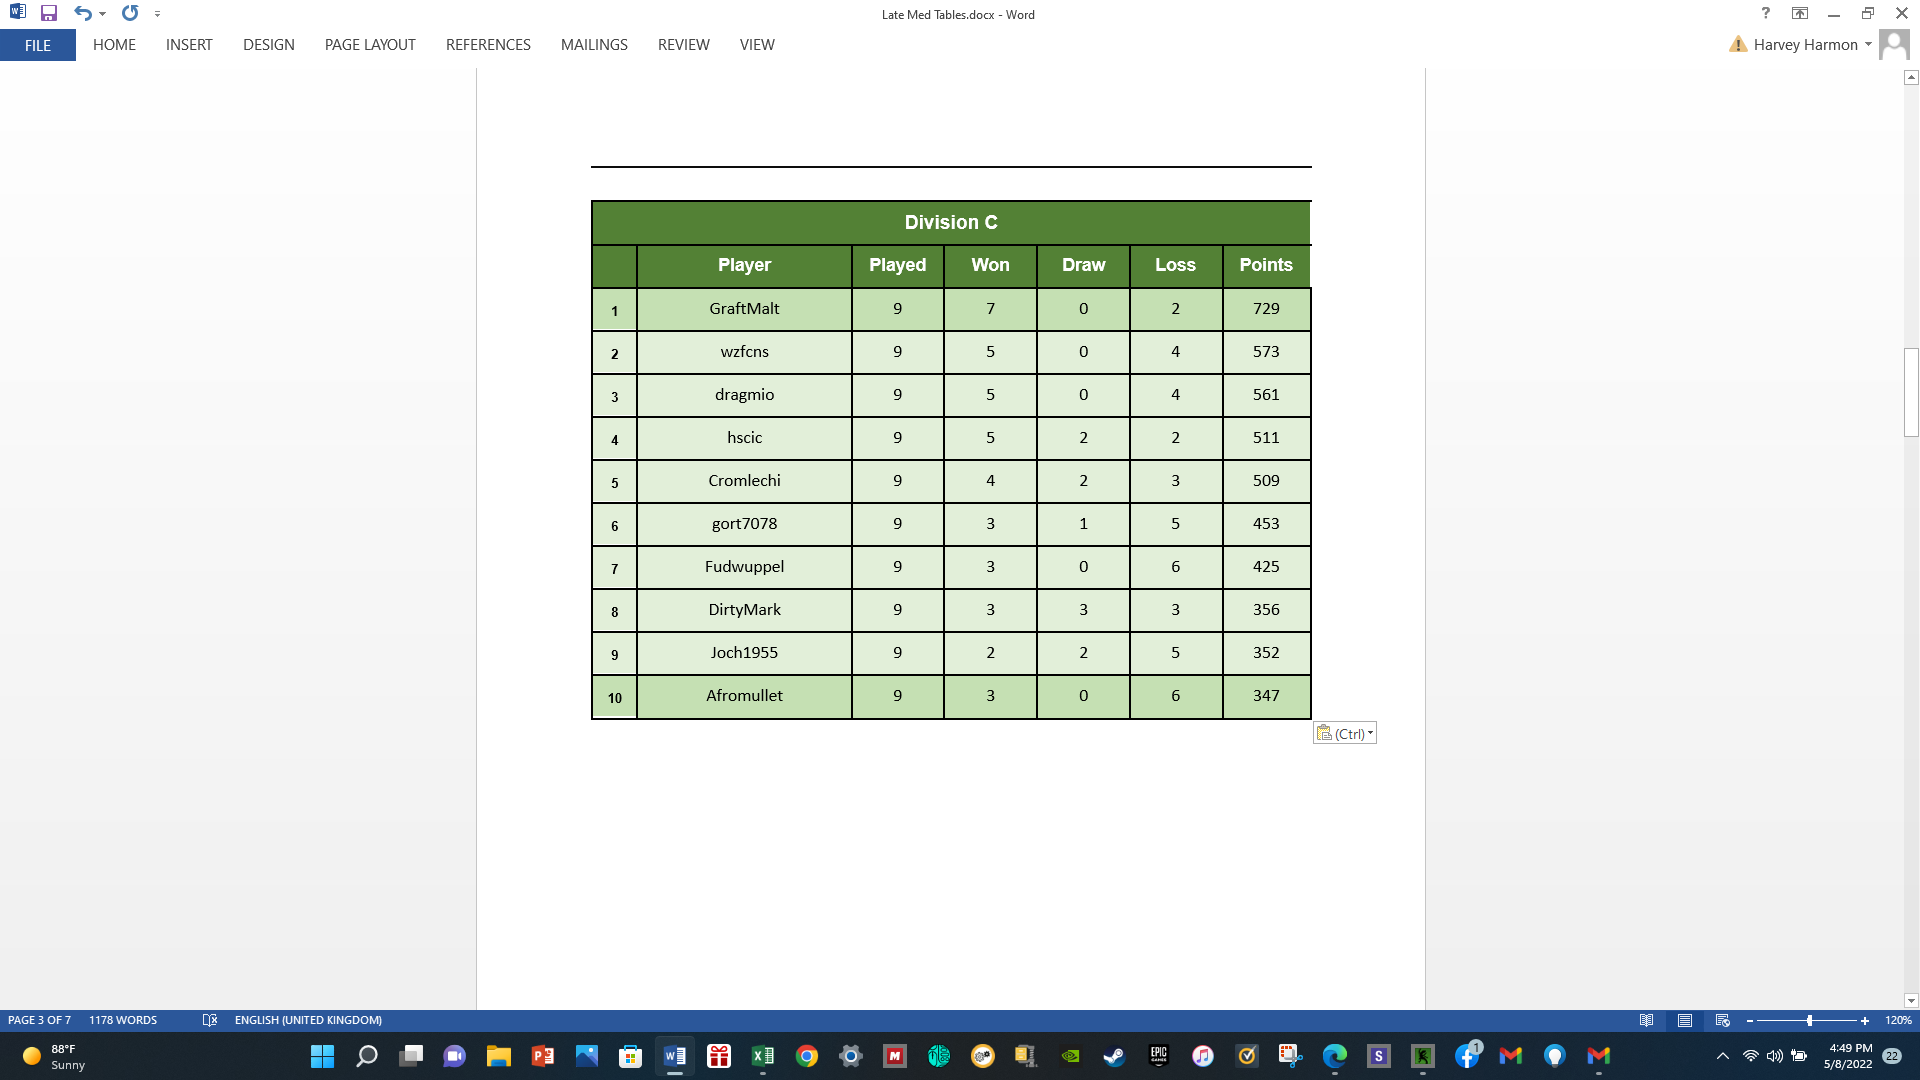Open Microsoft Store from taskbar
1920x1080 pixels.
click(630, 1056)
